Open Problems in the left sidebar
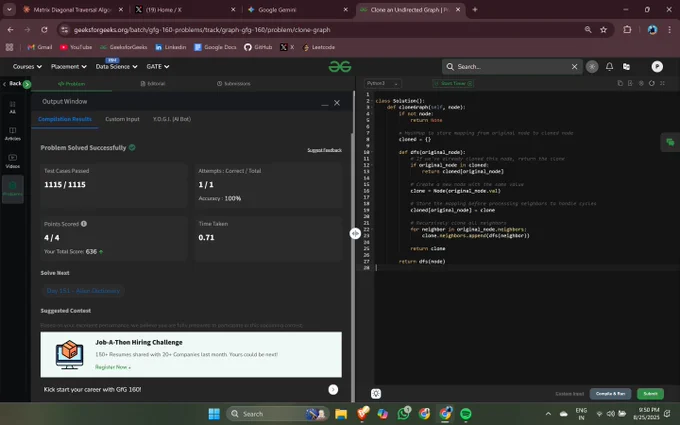Image resolution: width=680 pixels, height=425 pixels. [13, 189]
